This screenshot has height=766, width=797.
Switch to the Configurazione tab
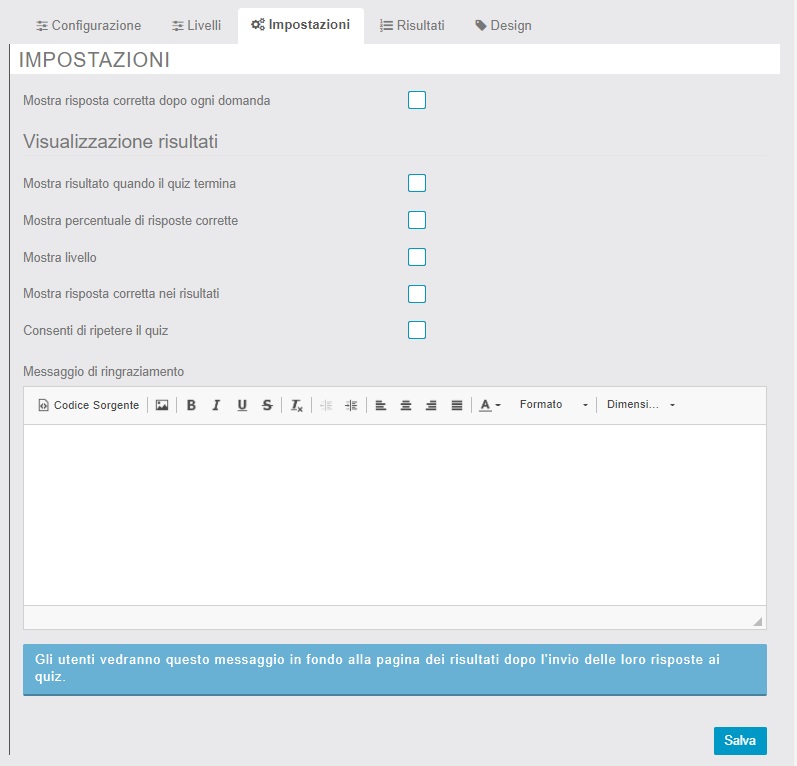(x=88, y=25)
